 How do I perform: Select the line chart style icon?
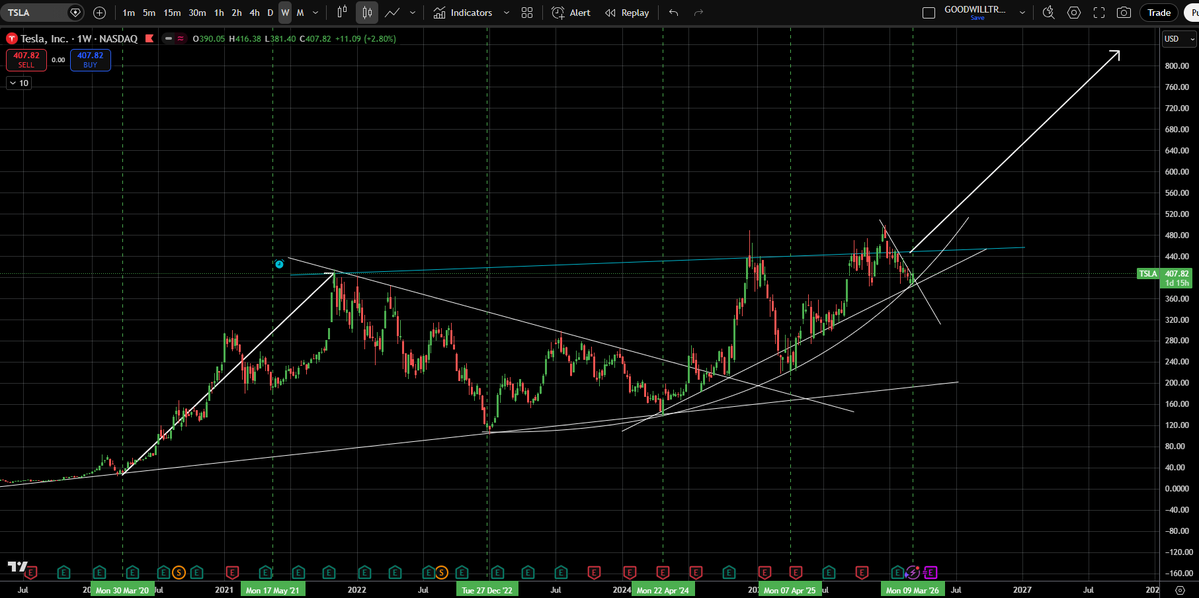[x=392, y=12]
